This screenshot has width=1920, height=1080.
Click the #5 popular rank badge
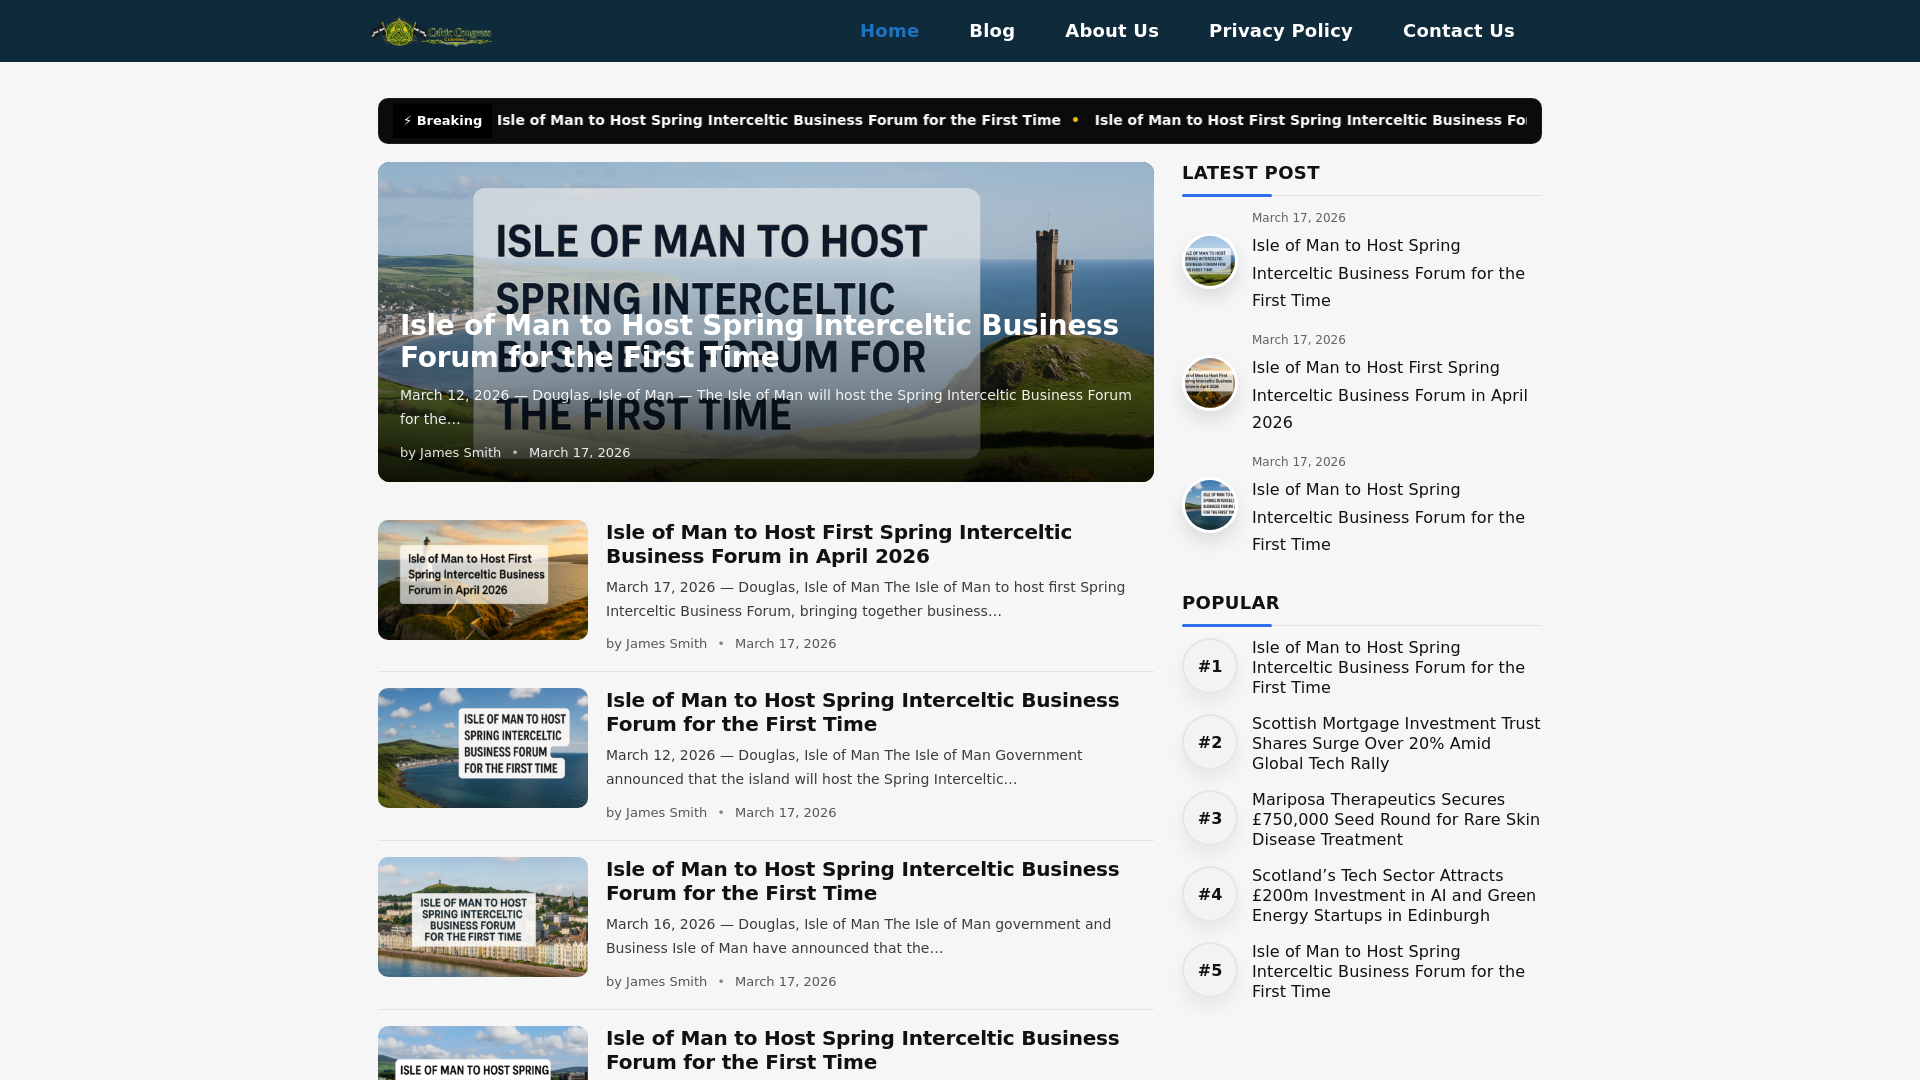click(x=1210, y=970)
